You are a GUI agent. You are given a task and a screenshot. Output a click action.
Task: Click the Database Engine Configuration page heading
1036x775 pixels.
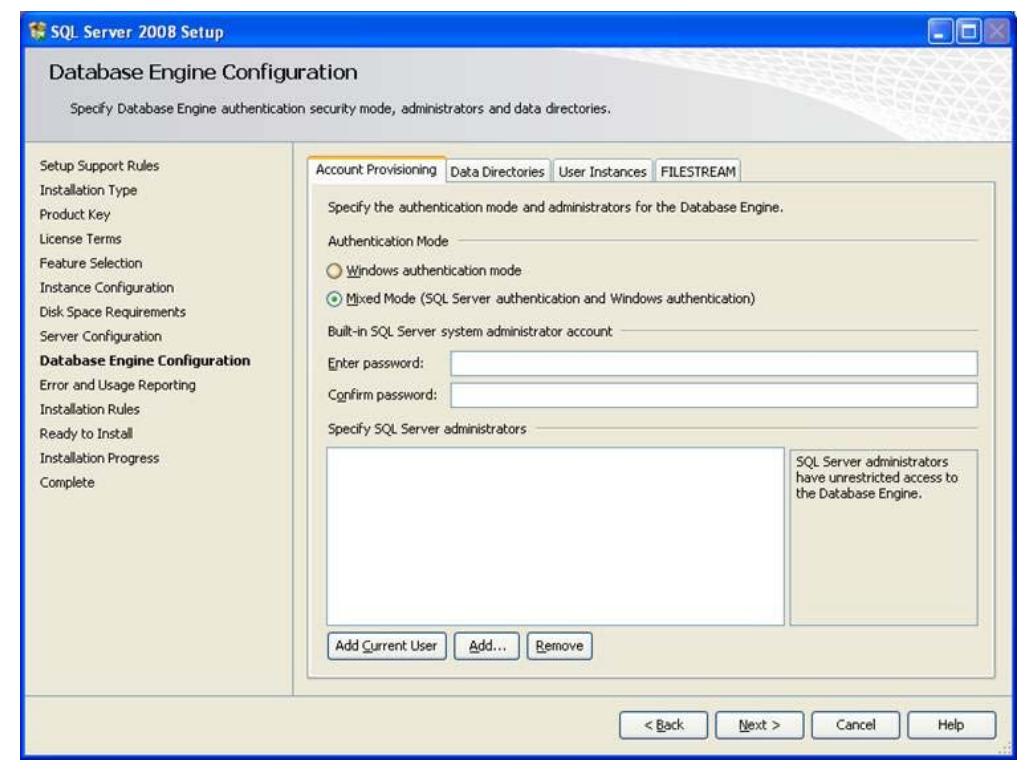coord(203,72)
